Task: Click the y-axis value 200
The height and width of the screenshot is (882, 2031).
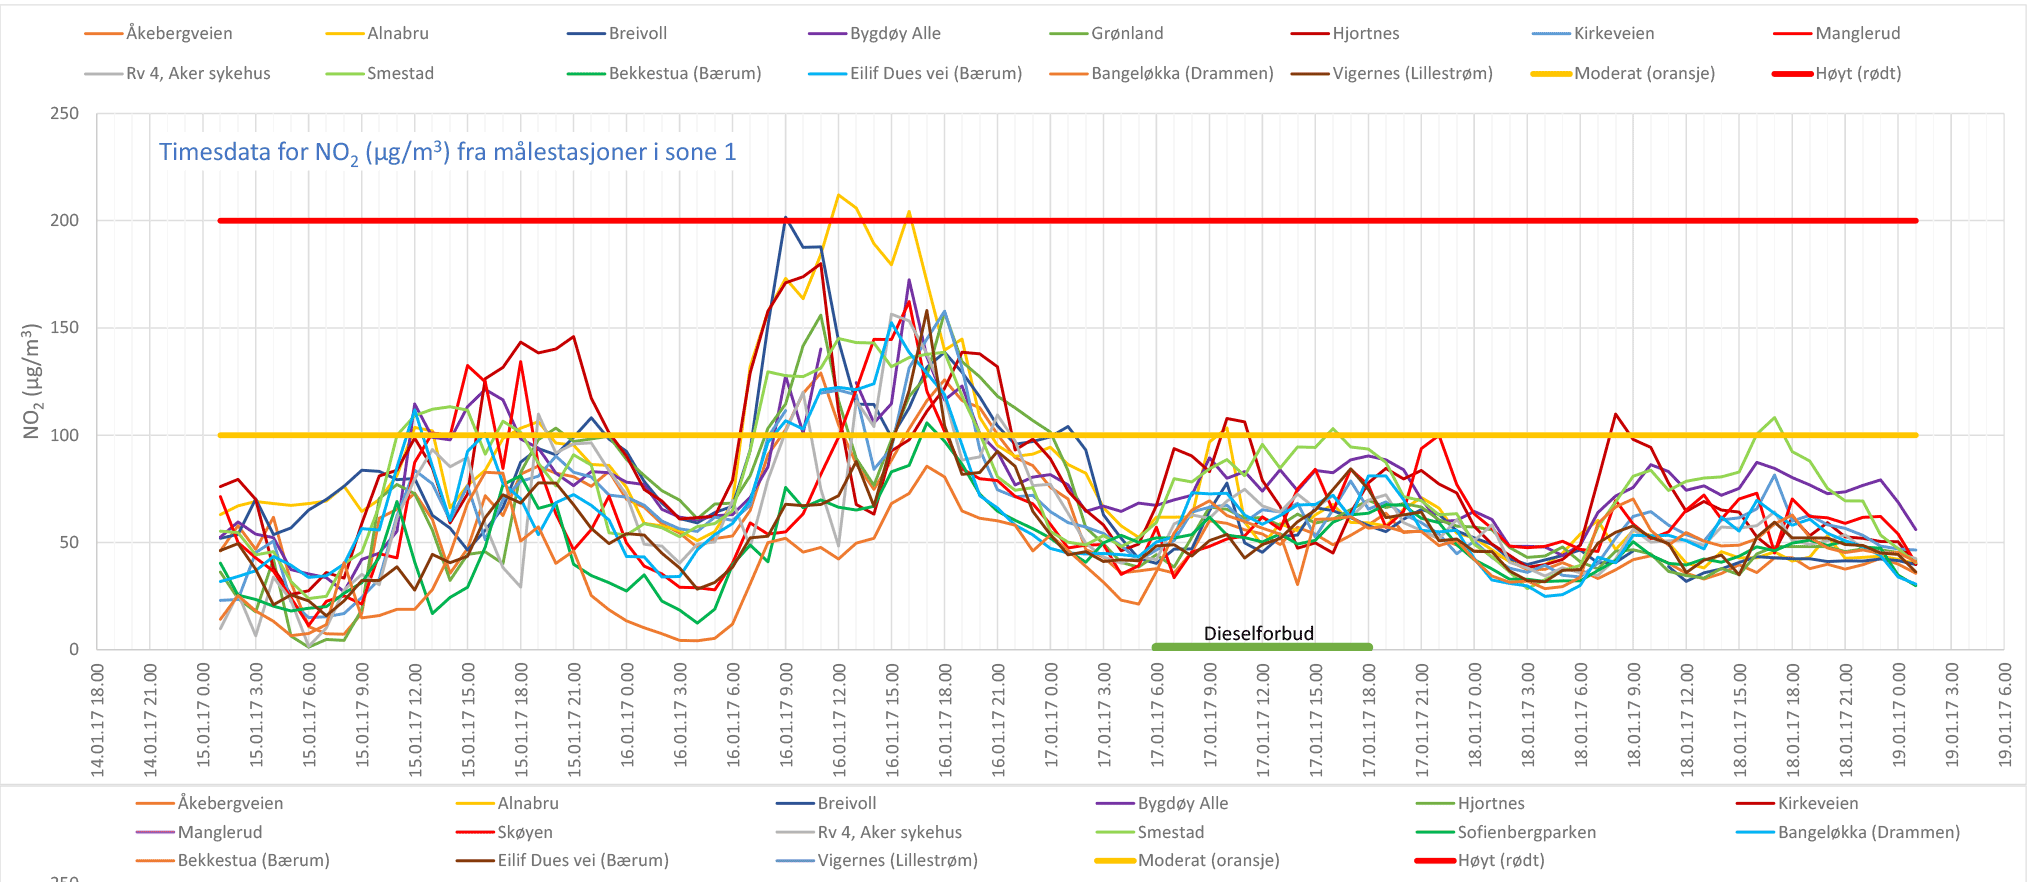Action: 65,220
